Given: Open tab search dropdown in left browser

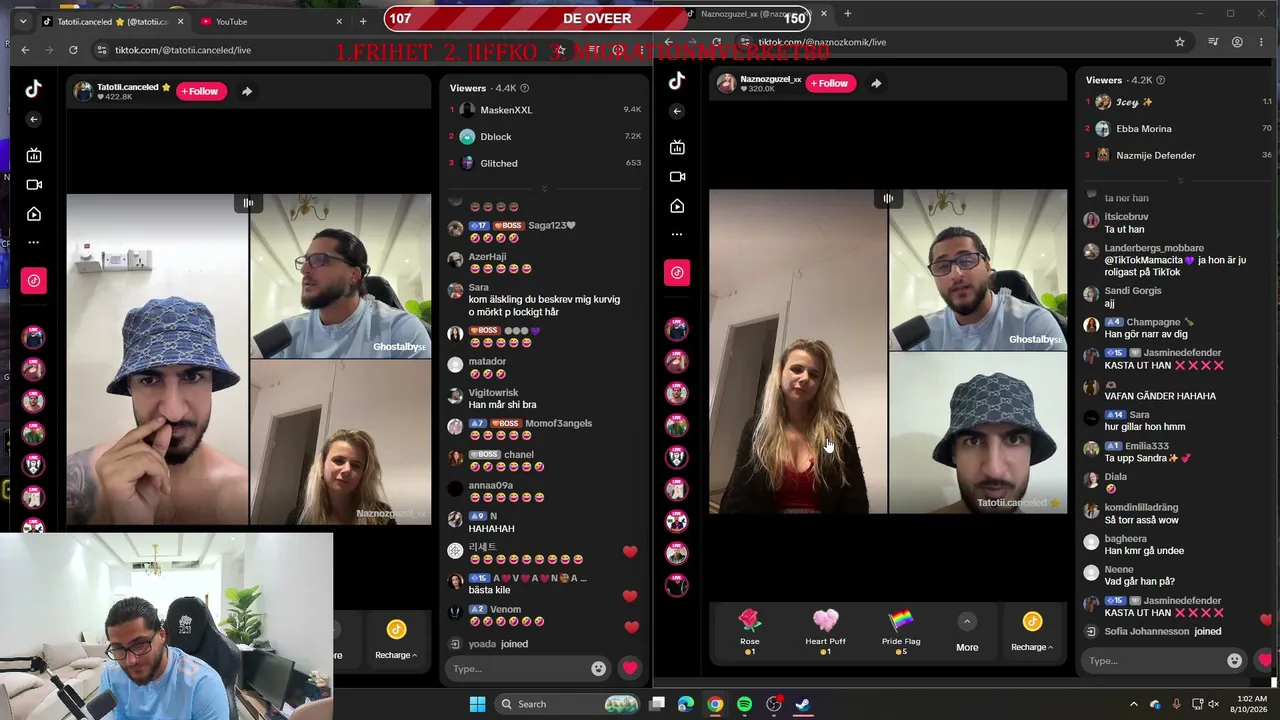Looking at the screenshot, I should click(23, 21).
